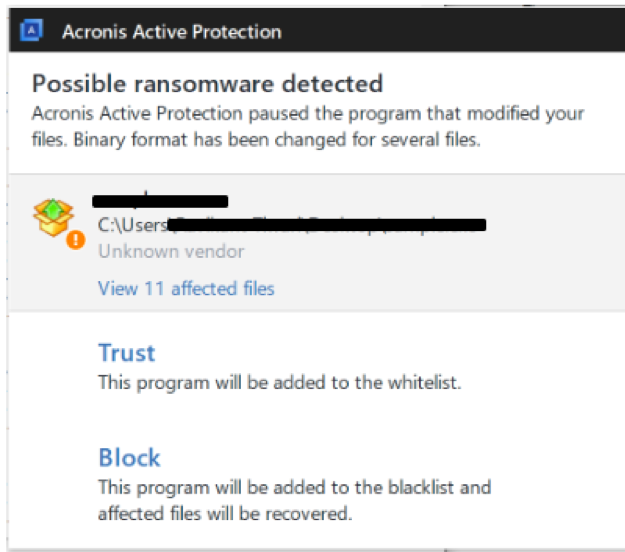Click the suspicious program's box icon
Image resolution: width=625 pixels, height=552 pixels.
tap(52, 217)
